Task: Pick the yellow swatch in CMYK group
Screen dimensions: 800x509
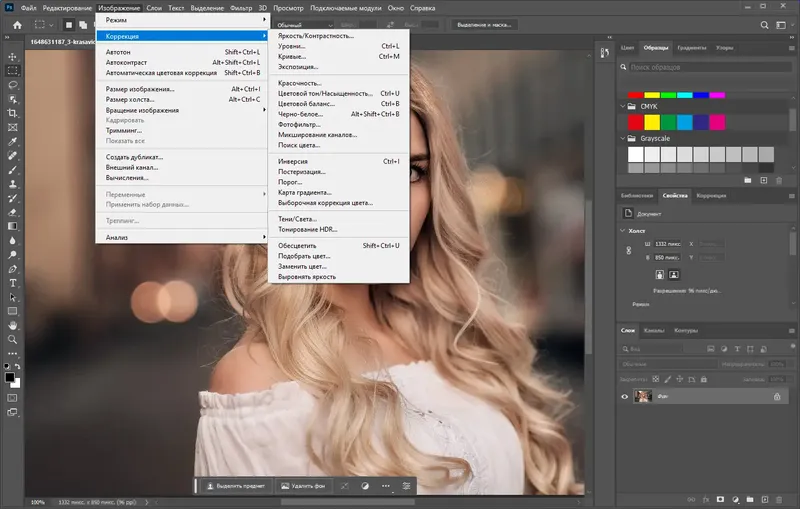Action: tap(651, 122)
